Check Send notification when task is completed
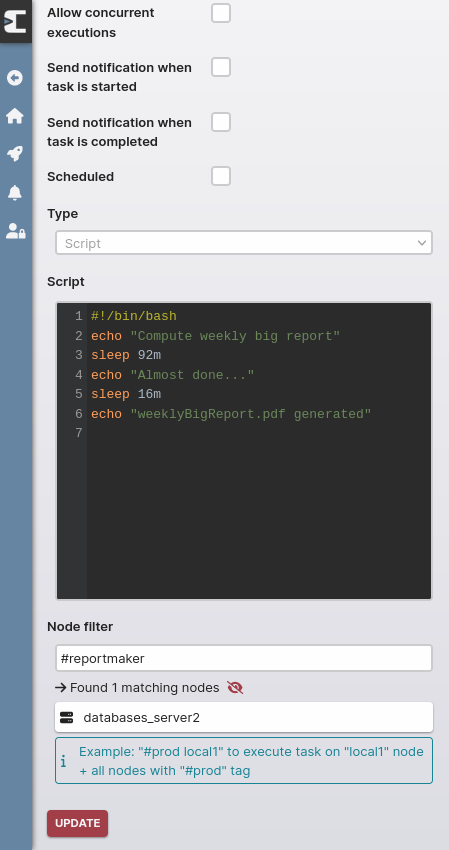Viewport: 449px width, 850px height. click(x=221, y=122)
